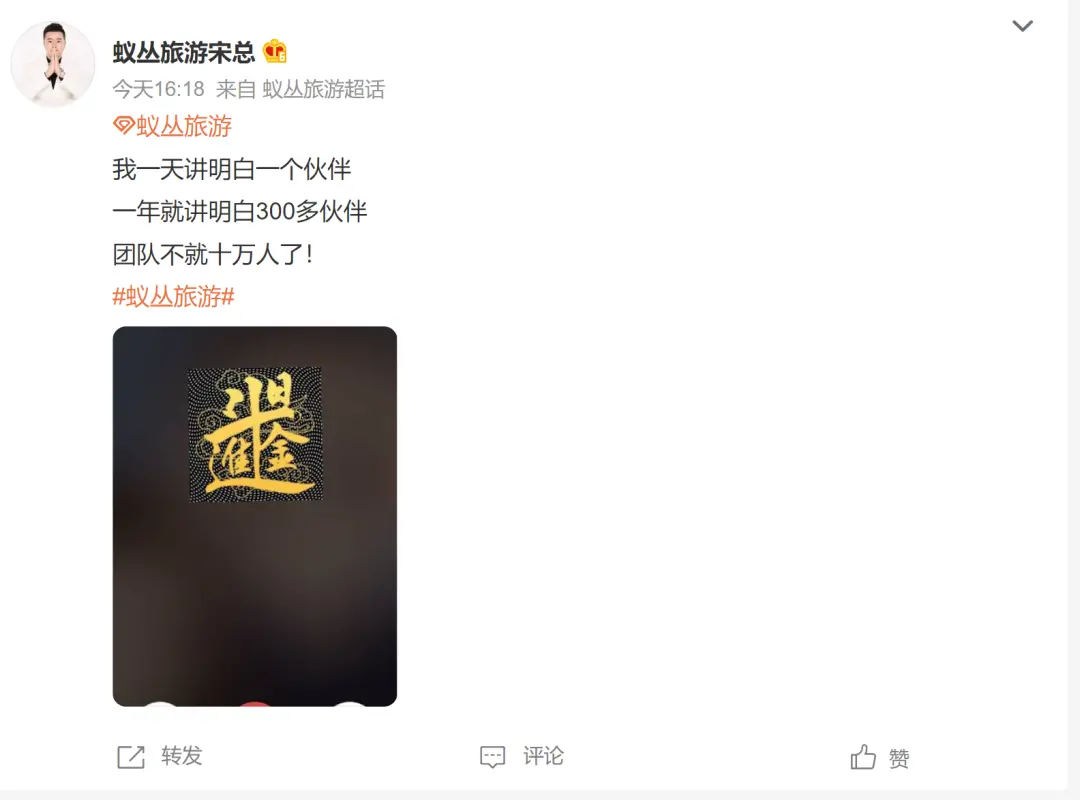Click the 转发 repost label
The image size is (1080, 800).
[x=182, y=756]
